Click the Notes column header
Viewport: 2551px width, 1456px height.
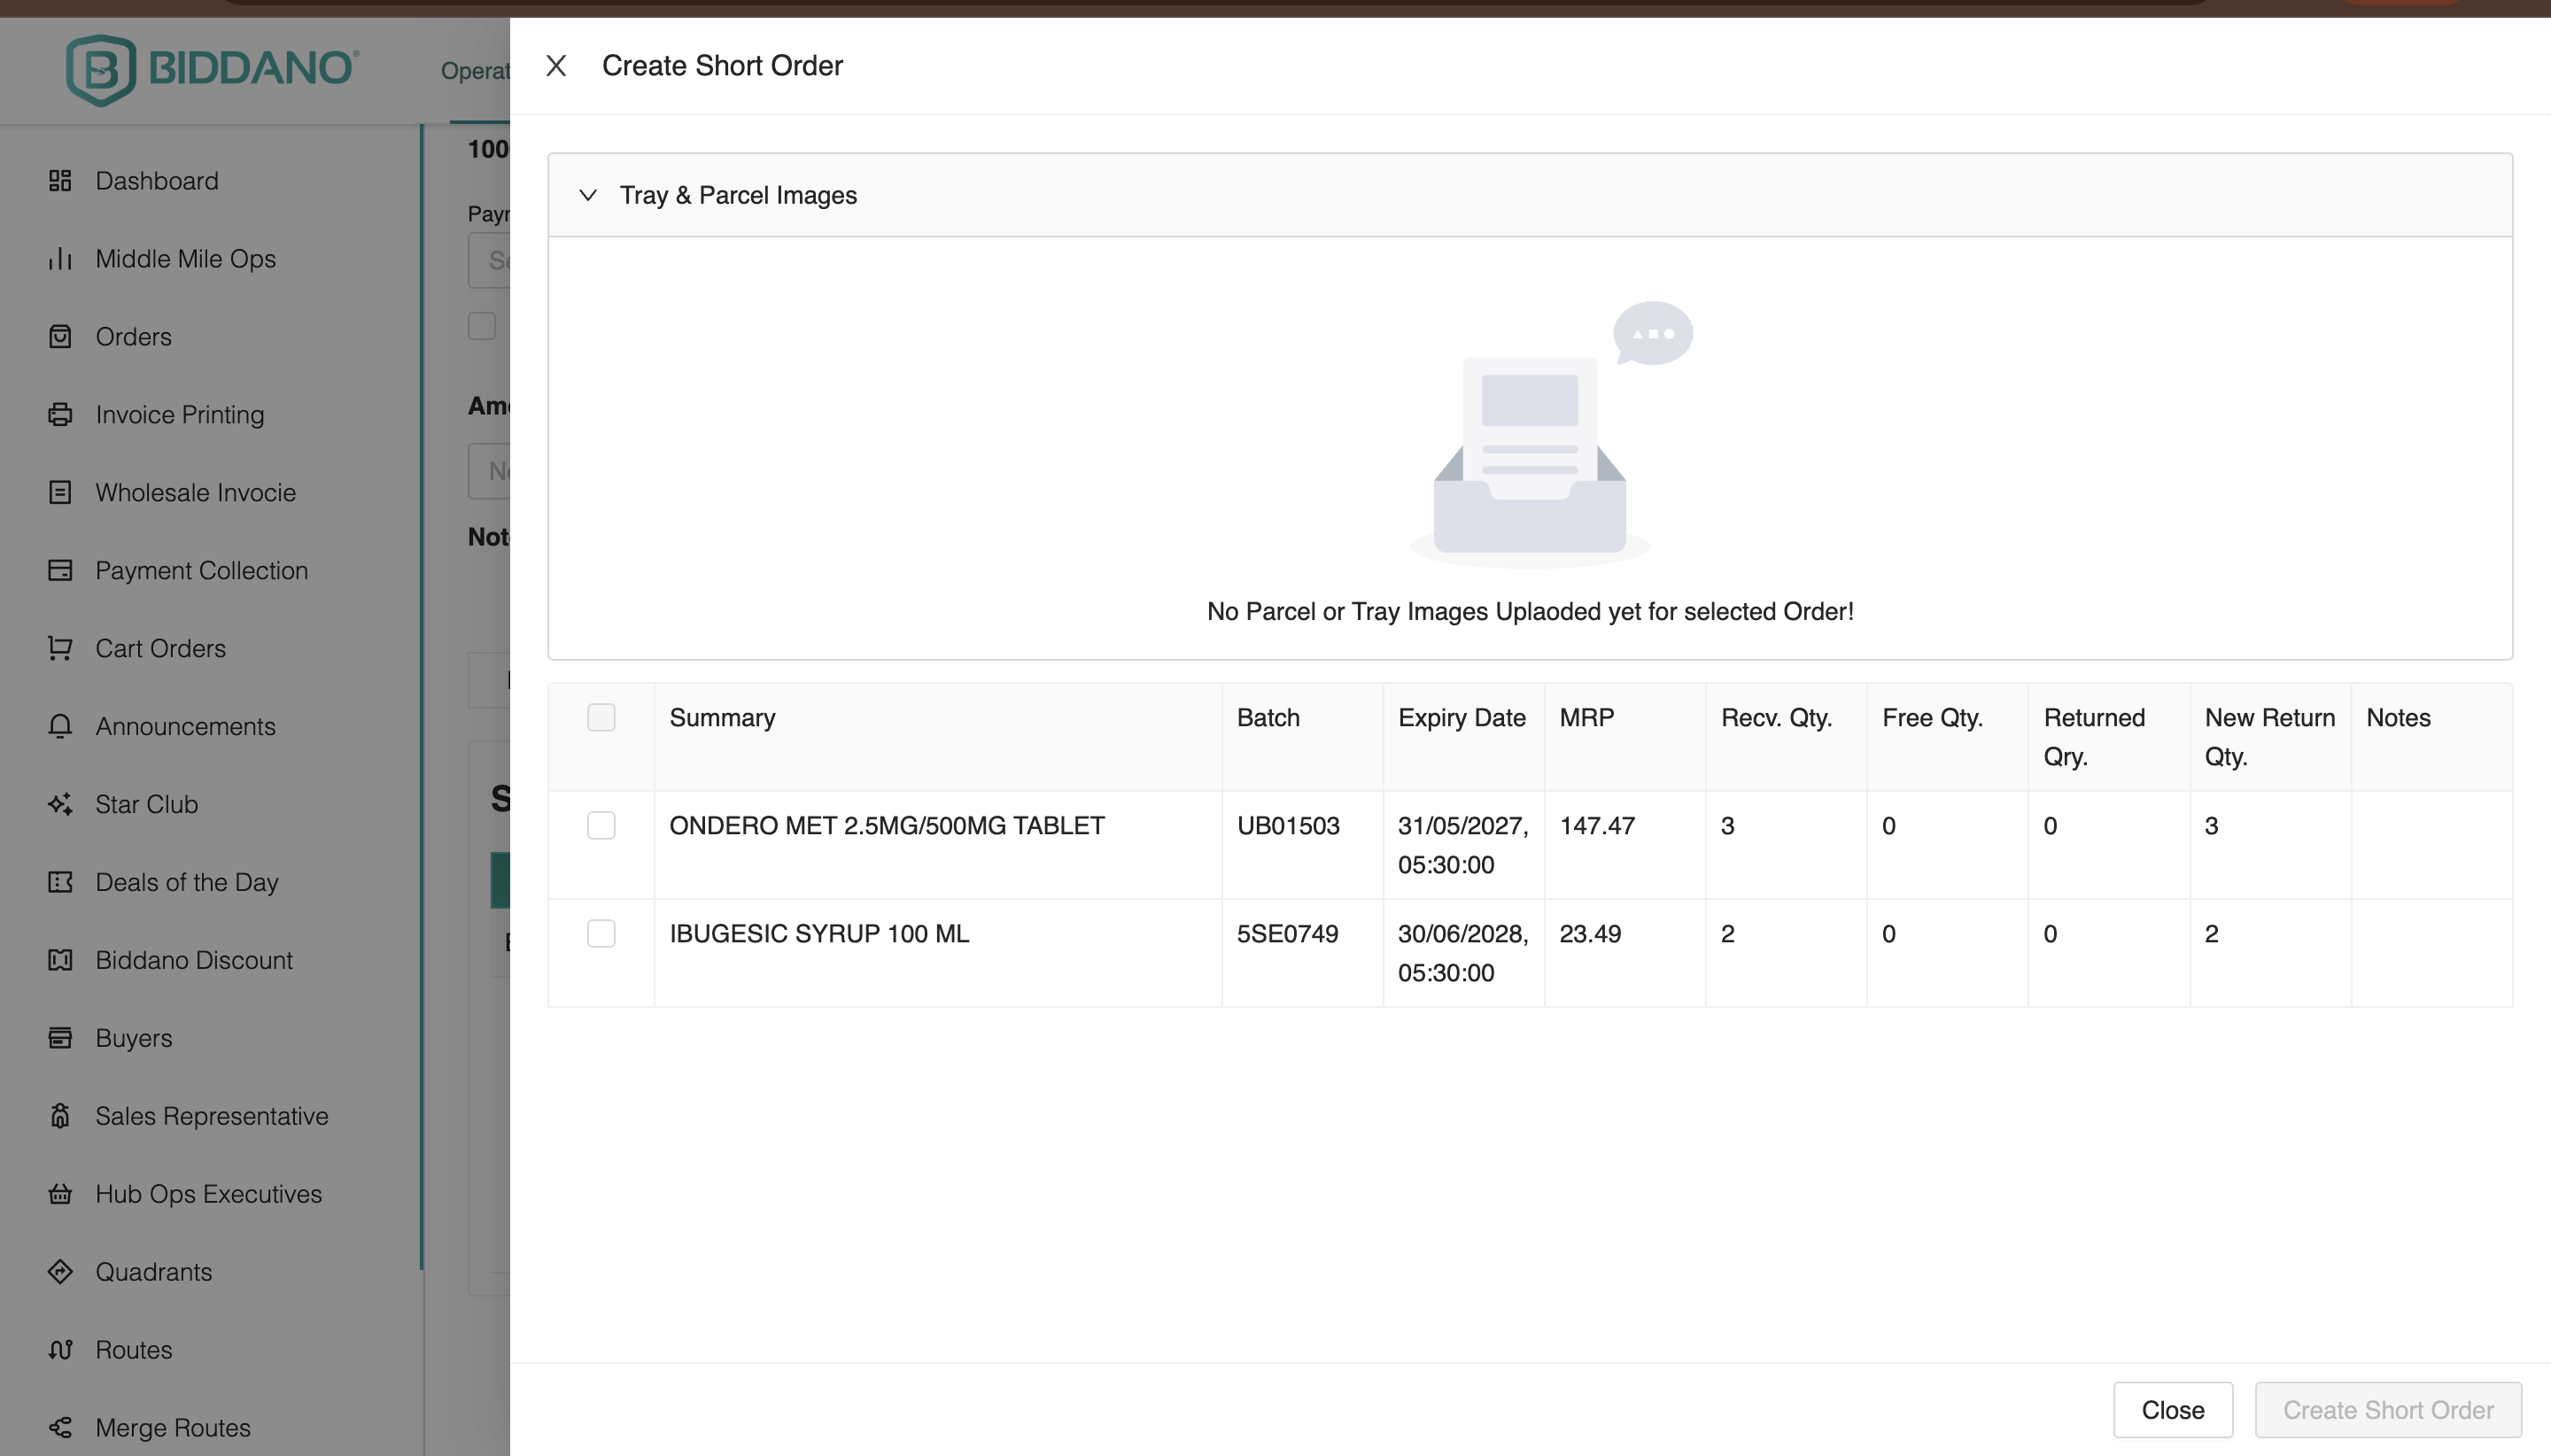2398,718
